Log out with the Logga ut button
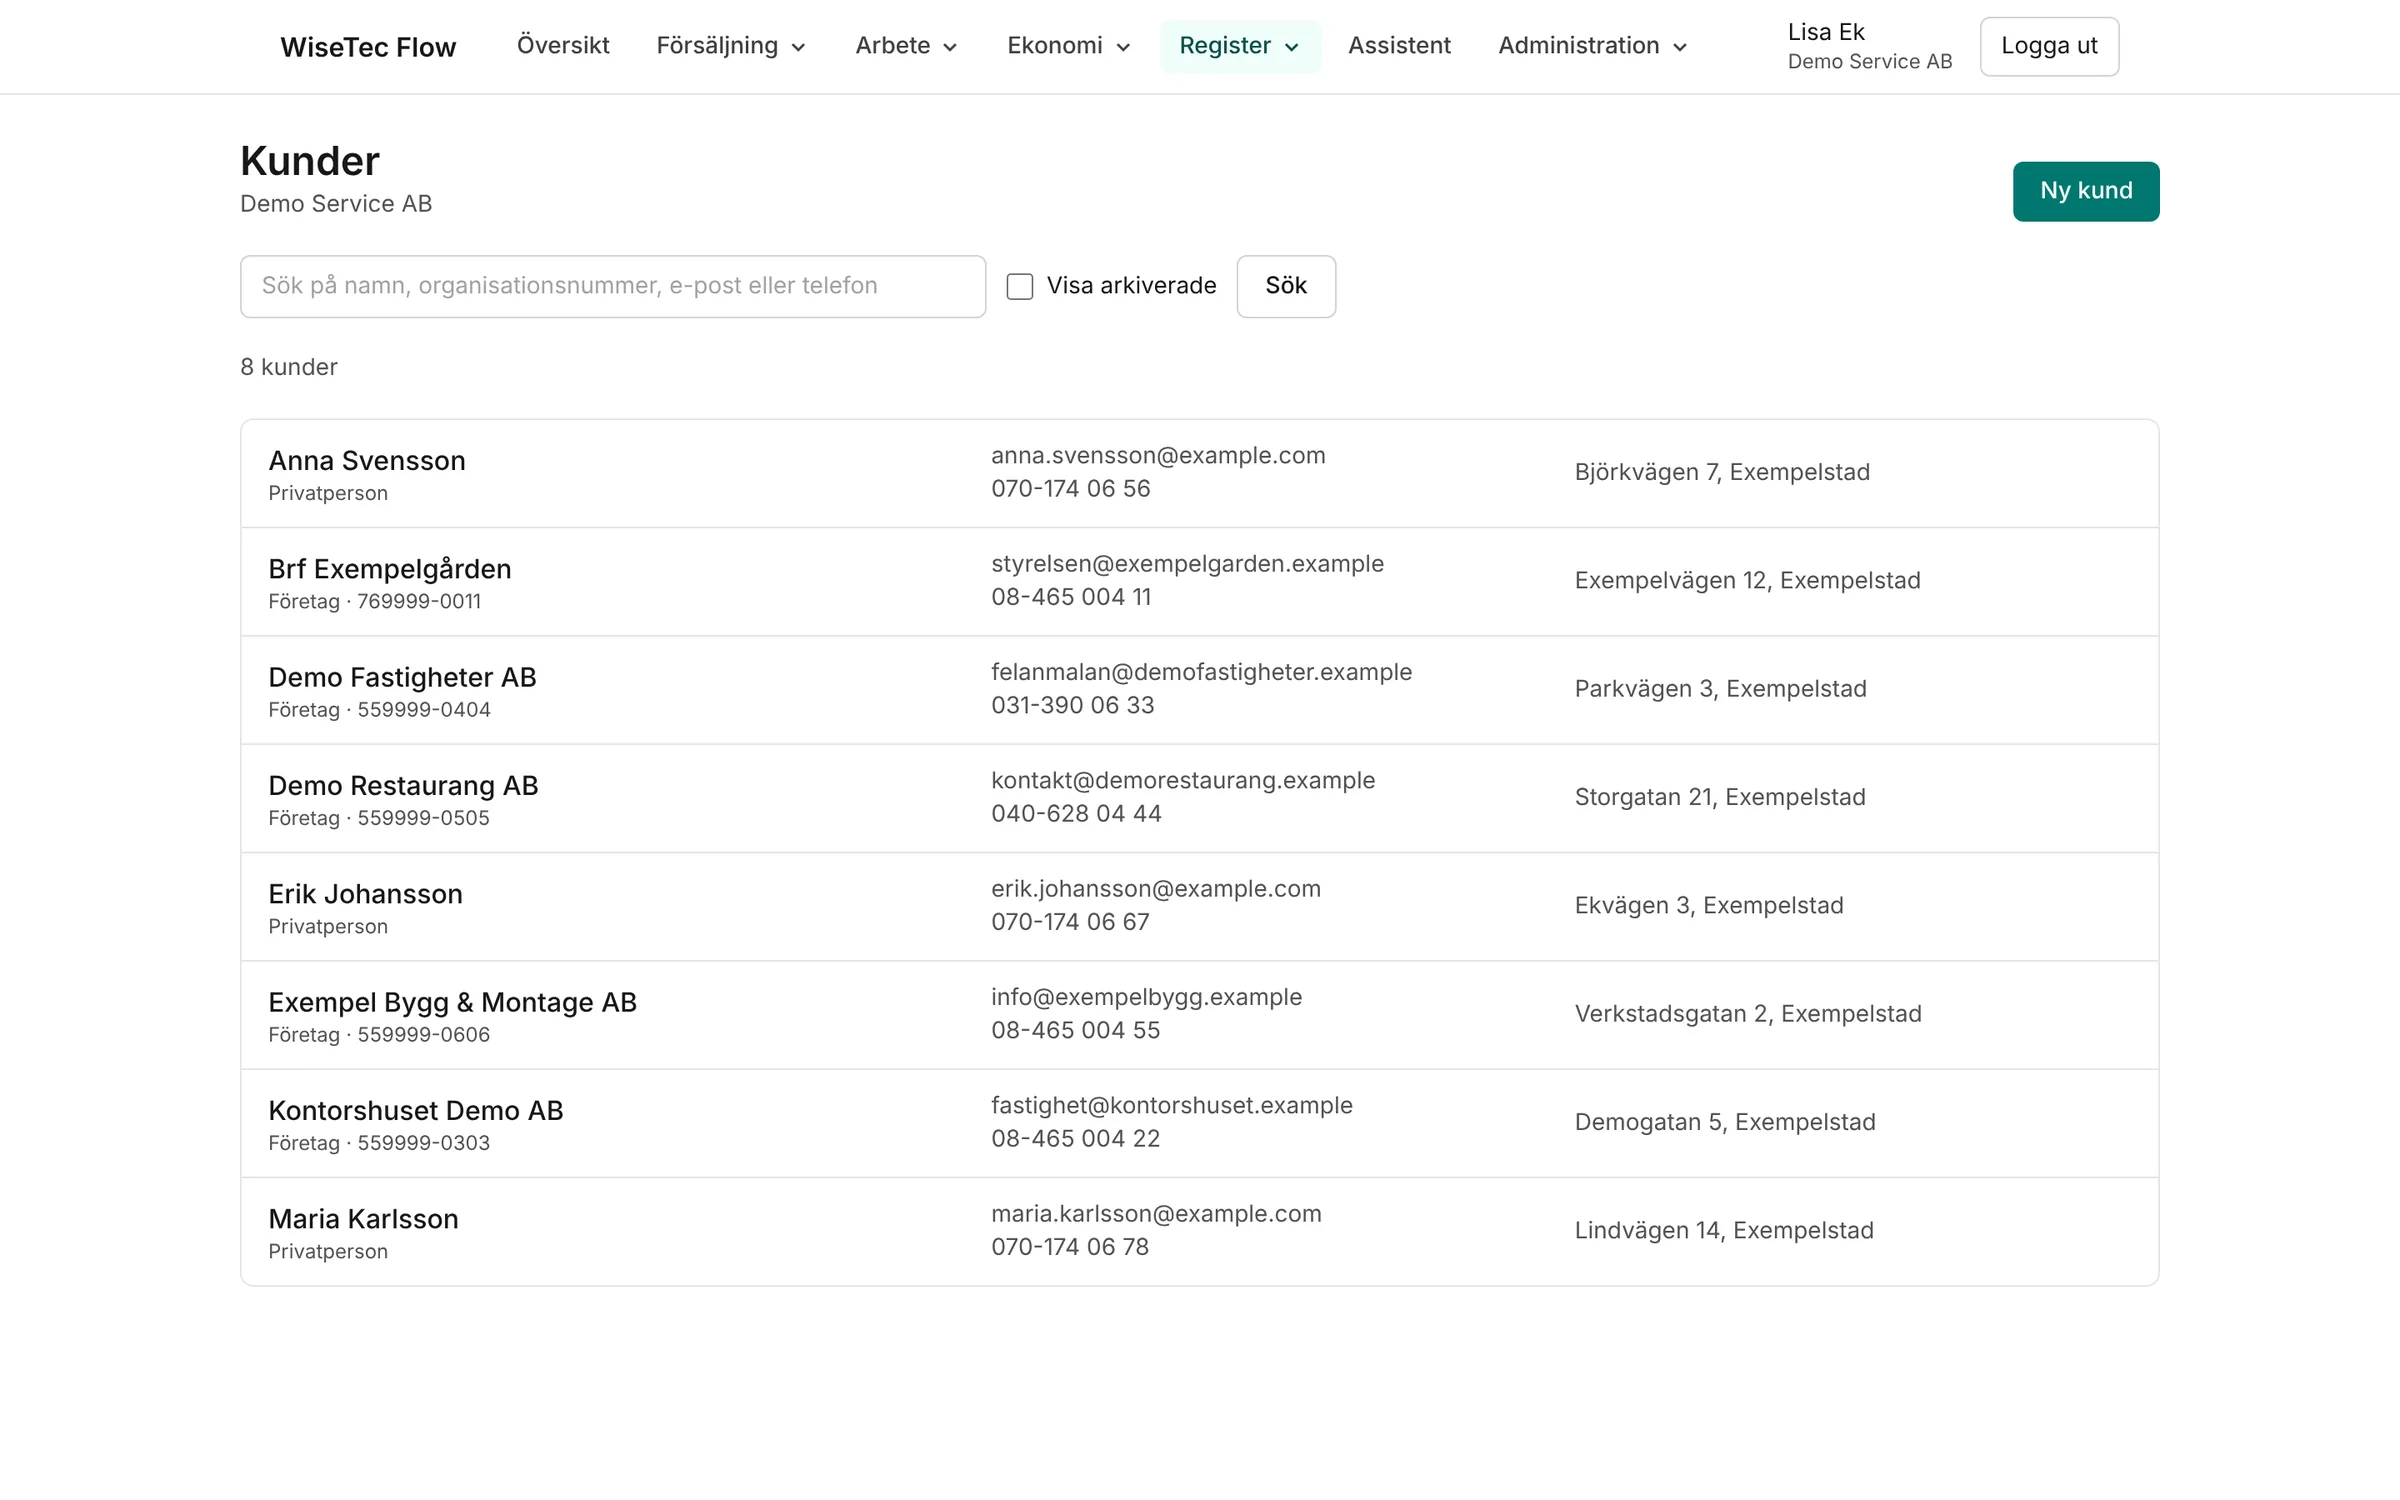 click(2049, 46)
